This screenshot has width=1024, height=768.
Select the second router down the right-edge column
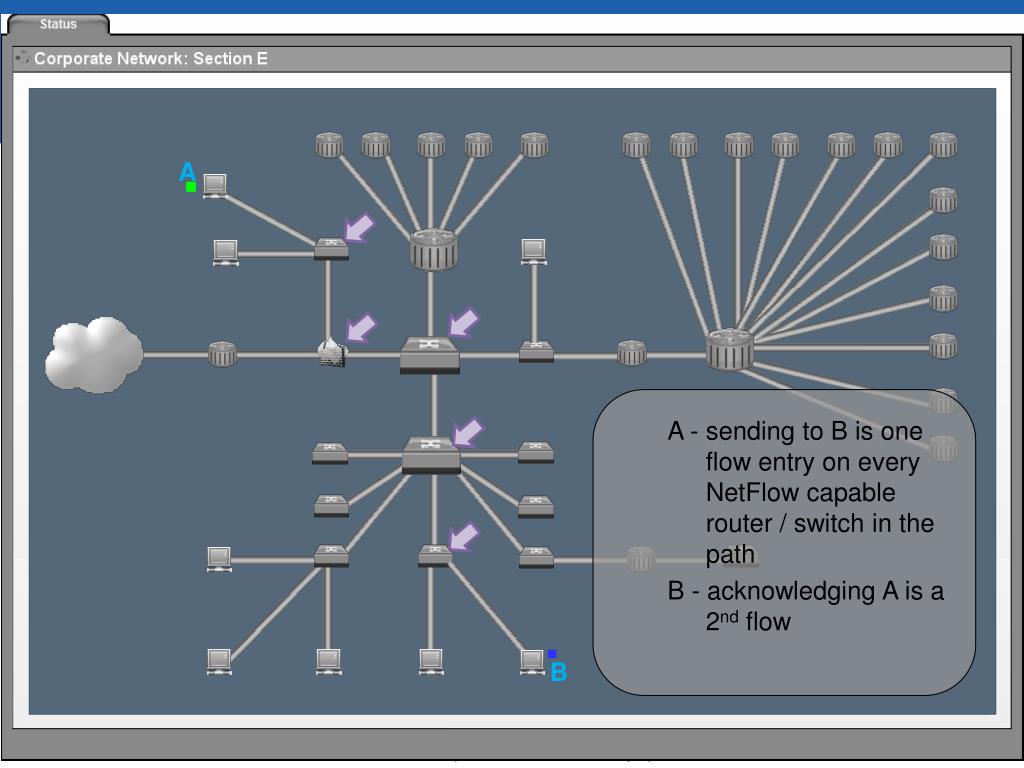943,200
